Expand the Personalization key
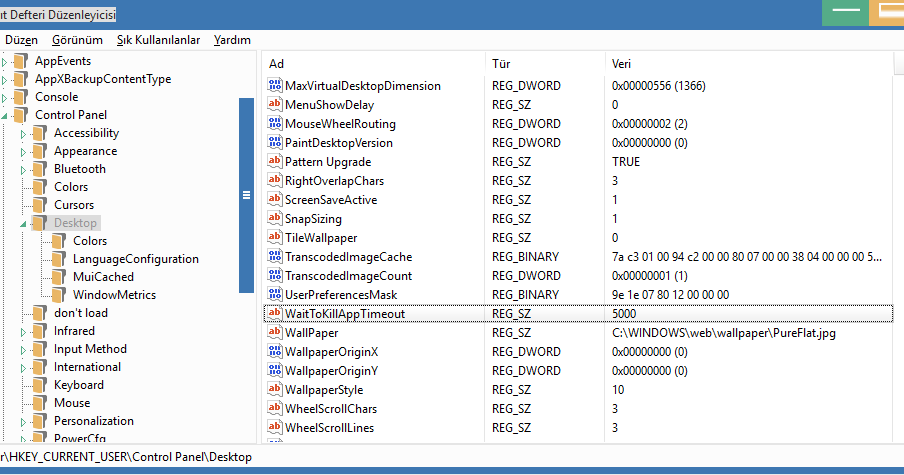The image size is (904, 475). point(23,421)
